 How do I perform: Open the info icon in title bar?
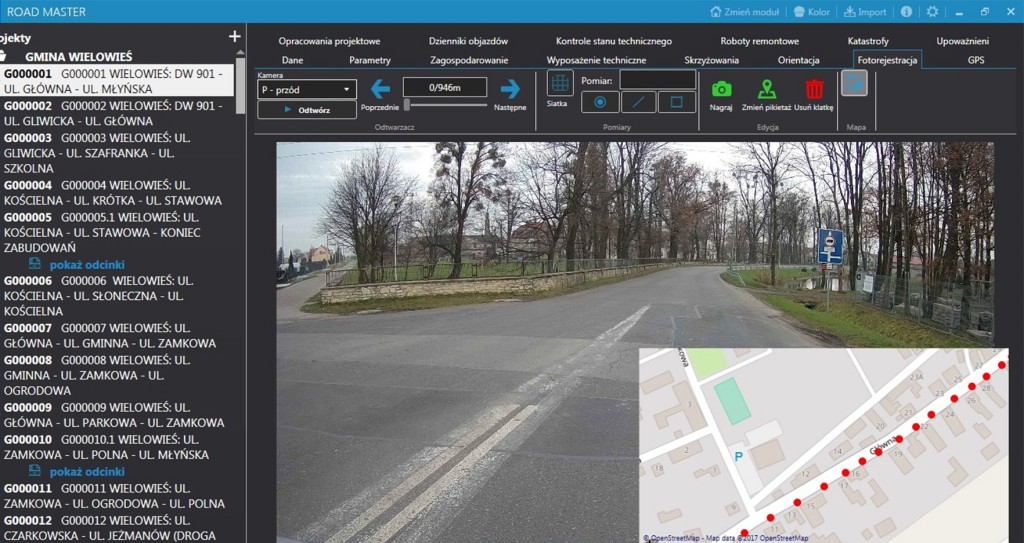pyautogui.click(x=906, y=12)
